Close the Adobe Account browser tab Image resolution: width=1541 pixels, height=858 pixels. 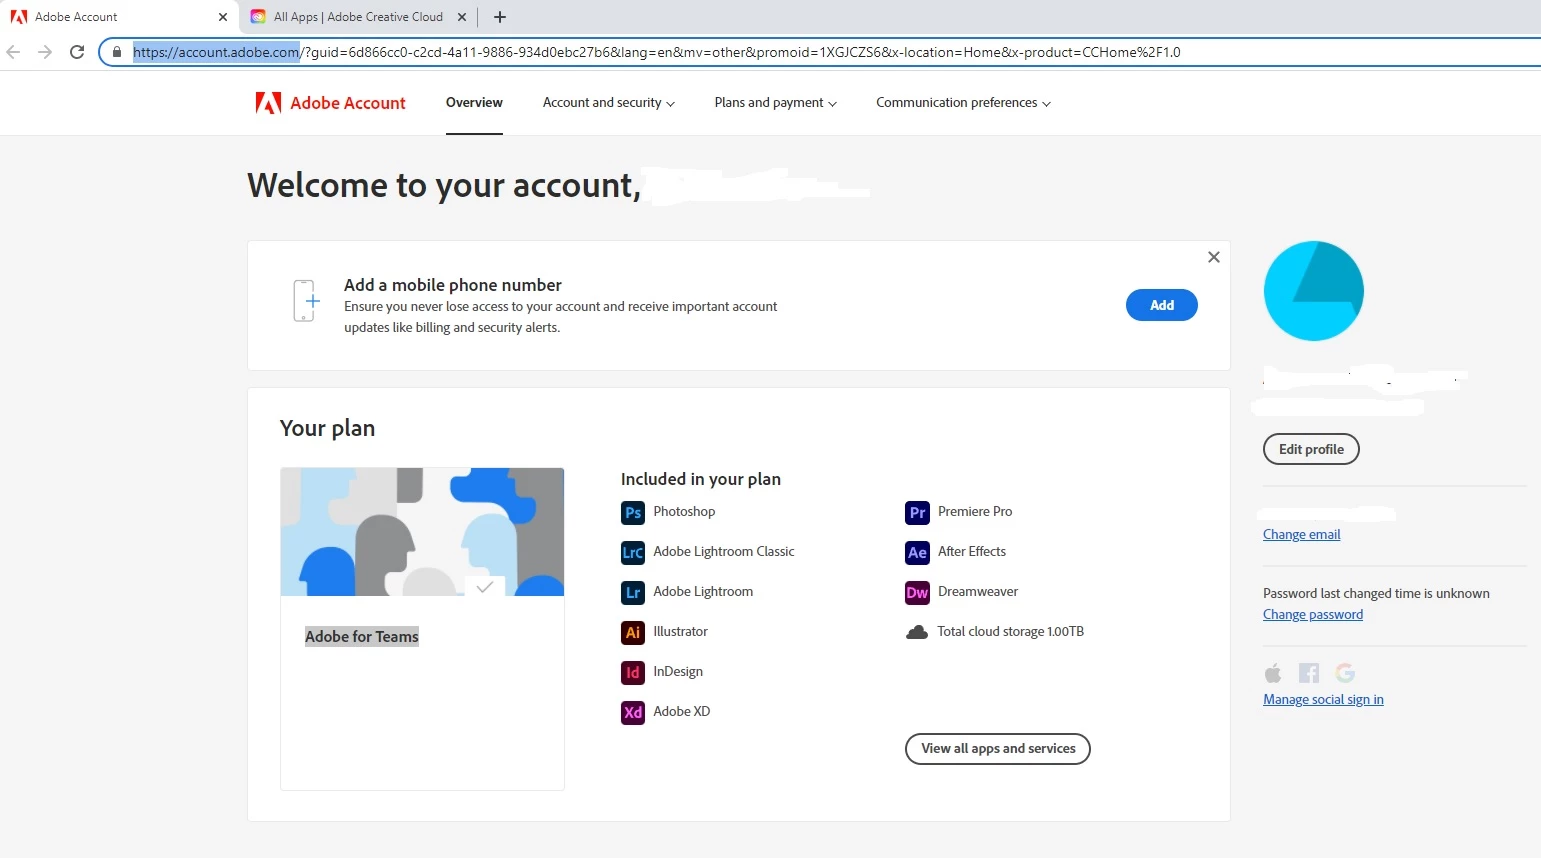[223, 17]
